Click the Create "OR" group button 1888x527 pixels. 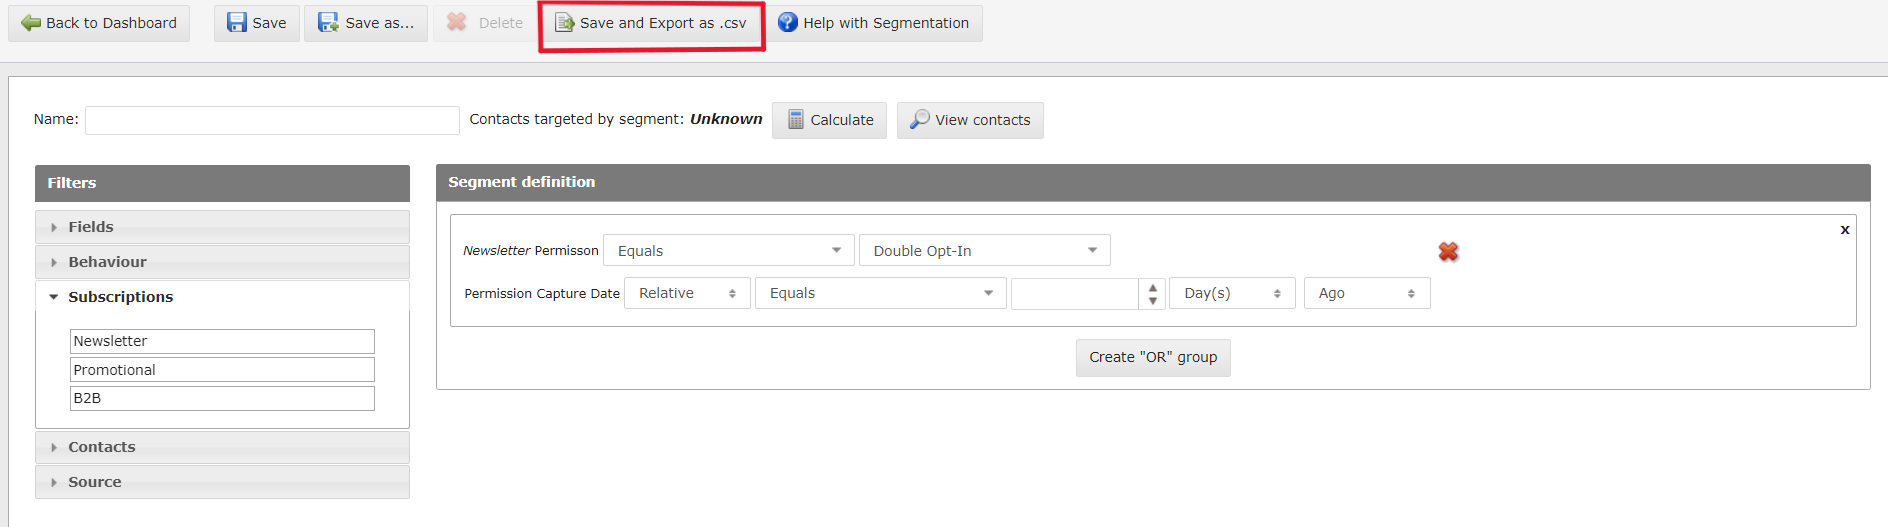1152,357
